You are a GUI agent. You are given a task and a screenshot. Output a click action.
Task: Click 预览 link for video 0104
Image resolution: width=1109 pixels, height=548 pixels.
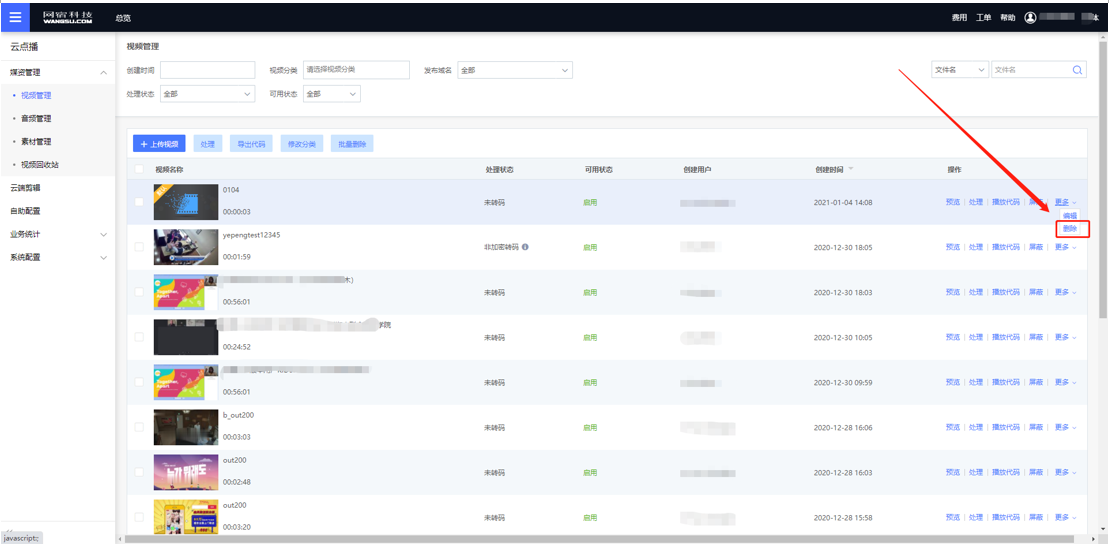(953, 202)
